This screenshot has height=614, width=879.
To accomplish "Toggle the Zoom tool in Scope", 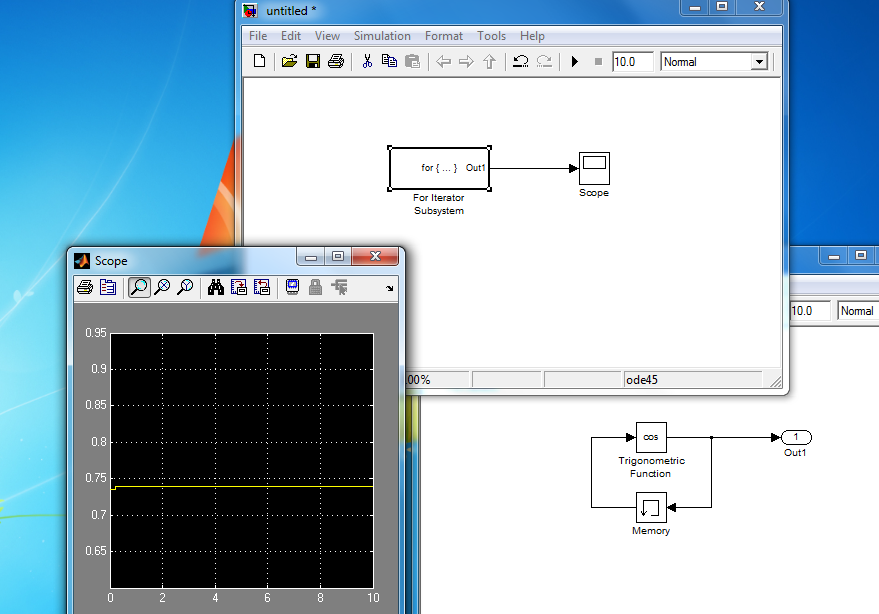I will (x=138, y=288).
